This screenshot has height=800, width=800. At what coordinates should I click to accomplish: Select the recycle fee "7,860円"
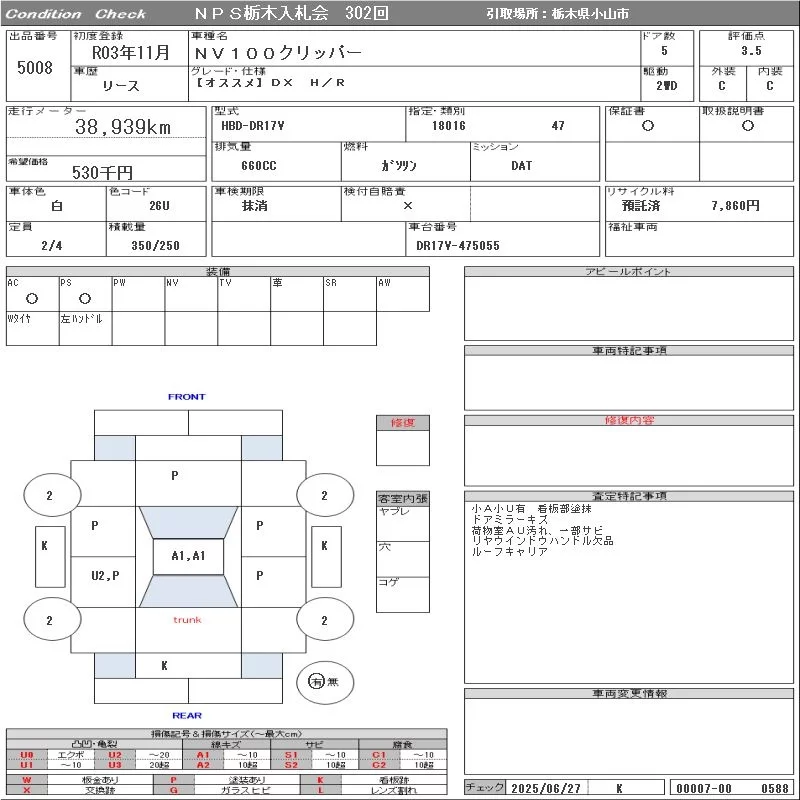click(x=736, y=206)
